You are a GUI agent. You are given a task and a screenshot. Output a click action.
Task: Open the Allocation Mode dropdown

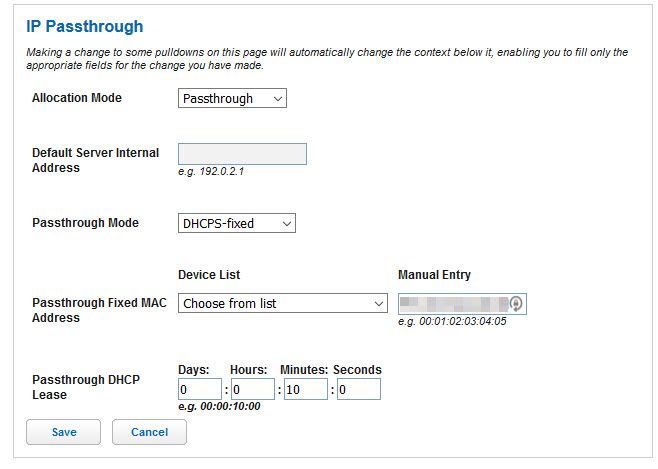(232, 98)
